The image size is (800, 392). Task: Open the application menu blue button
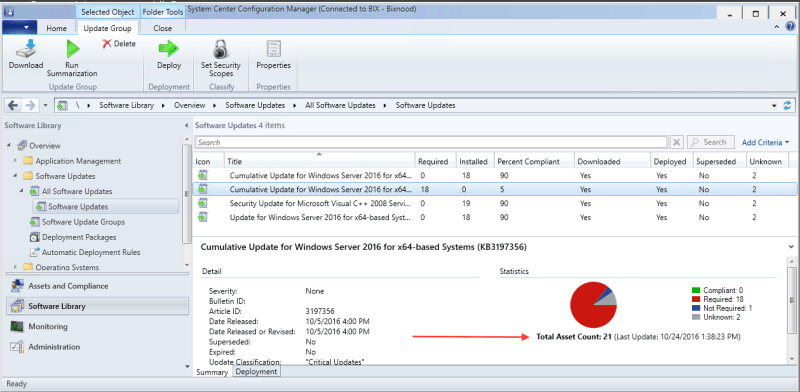19,28
